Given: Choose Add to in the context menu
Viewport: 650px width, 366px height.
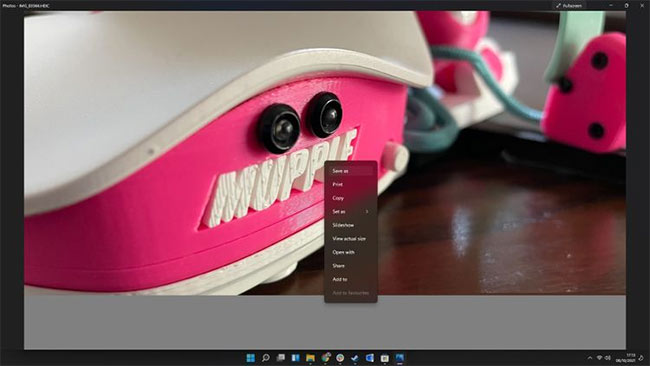Looking at the screenshot, I should pos(350,279).
